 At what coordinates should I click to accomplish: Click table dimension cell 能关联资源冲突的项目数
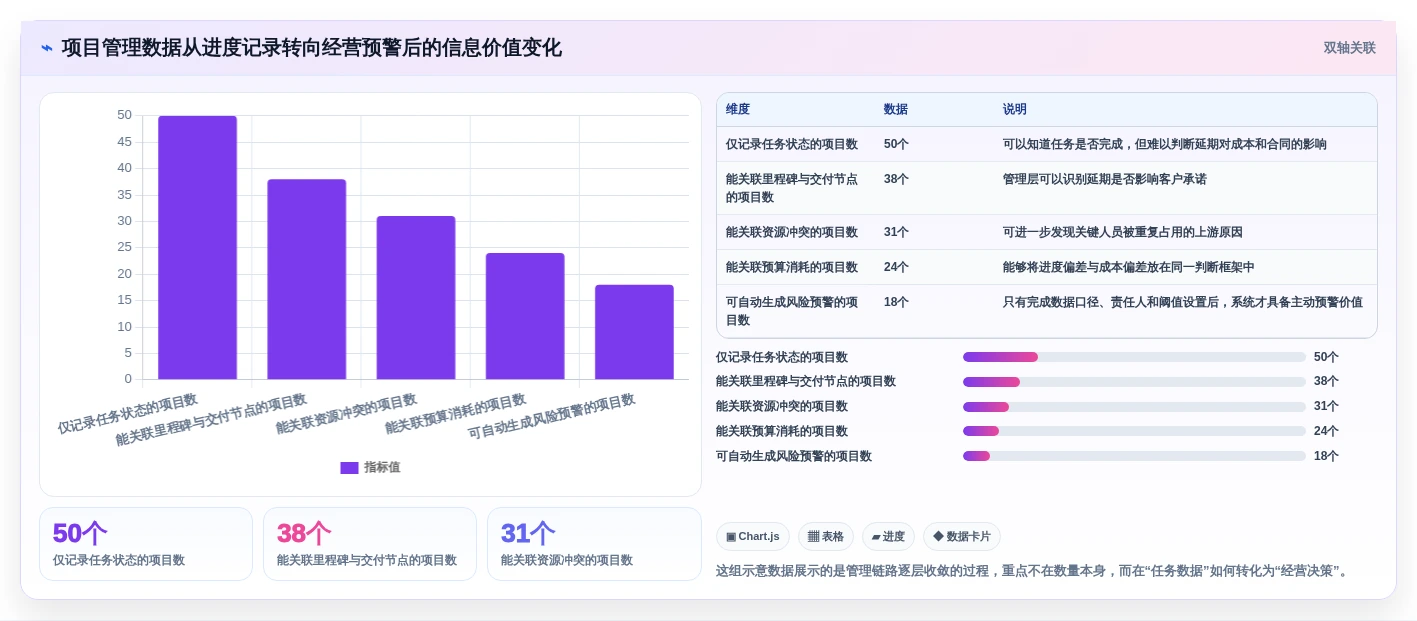coord(792,232)
